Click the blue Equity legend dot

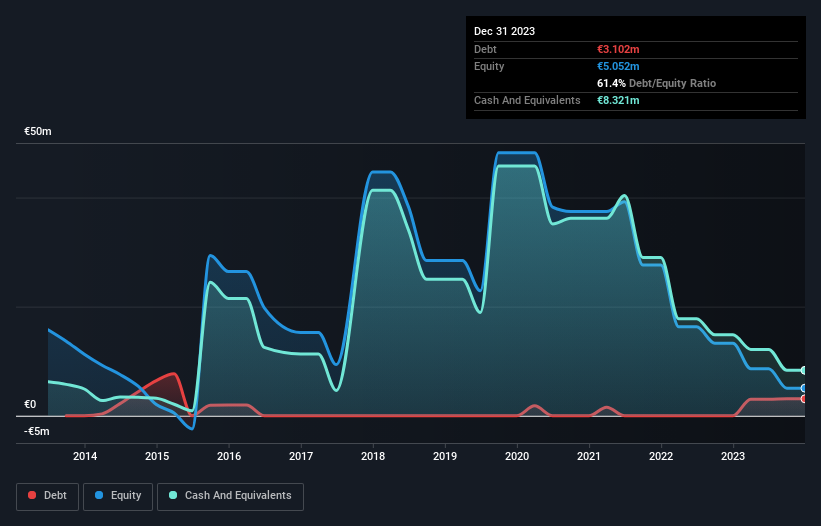[99, 495]
